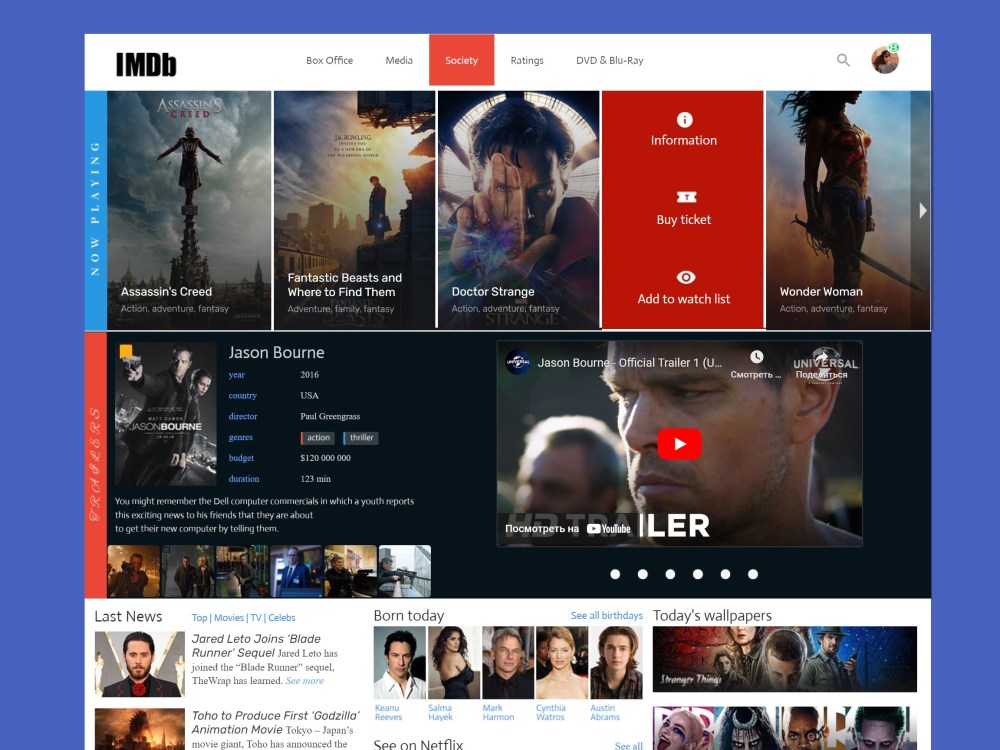Open the search magnifier icon

[x=843, y=60]
